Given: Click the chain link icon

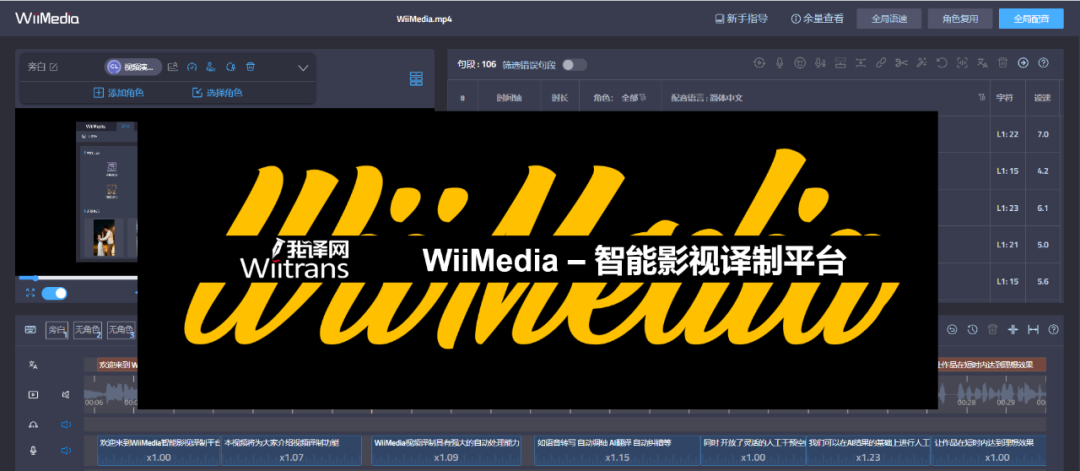Looking at the screenshot, I should point(881,63).
